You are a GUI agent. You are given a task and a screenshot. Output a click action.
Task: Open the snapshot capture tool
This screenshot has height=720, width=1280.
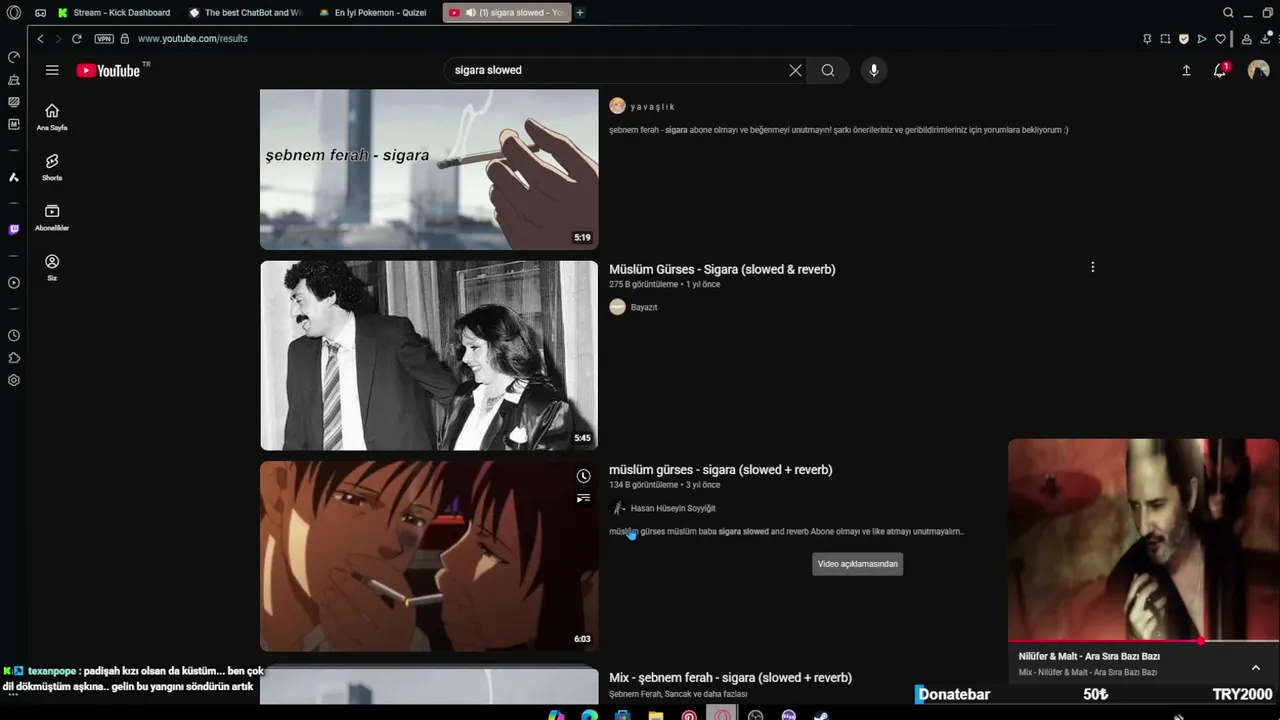click(x=1165, y=39)
